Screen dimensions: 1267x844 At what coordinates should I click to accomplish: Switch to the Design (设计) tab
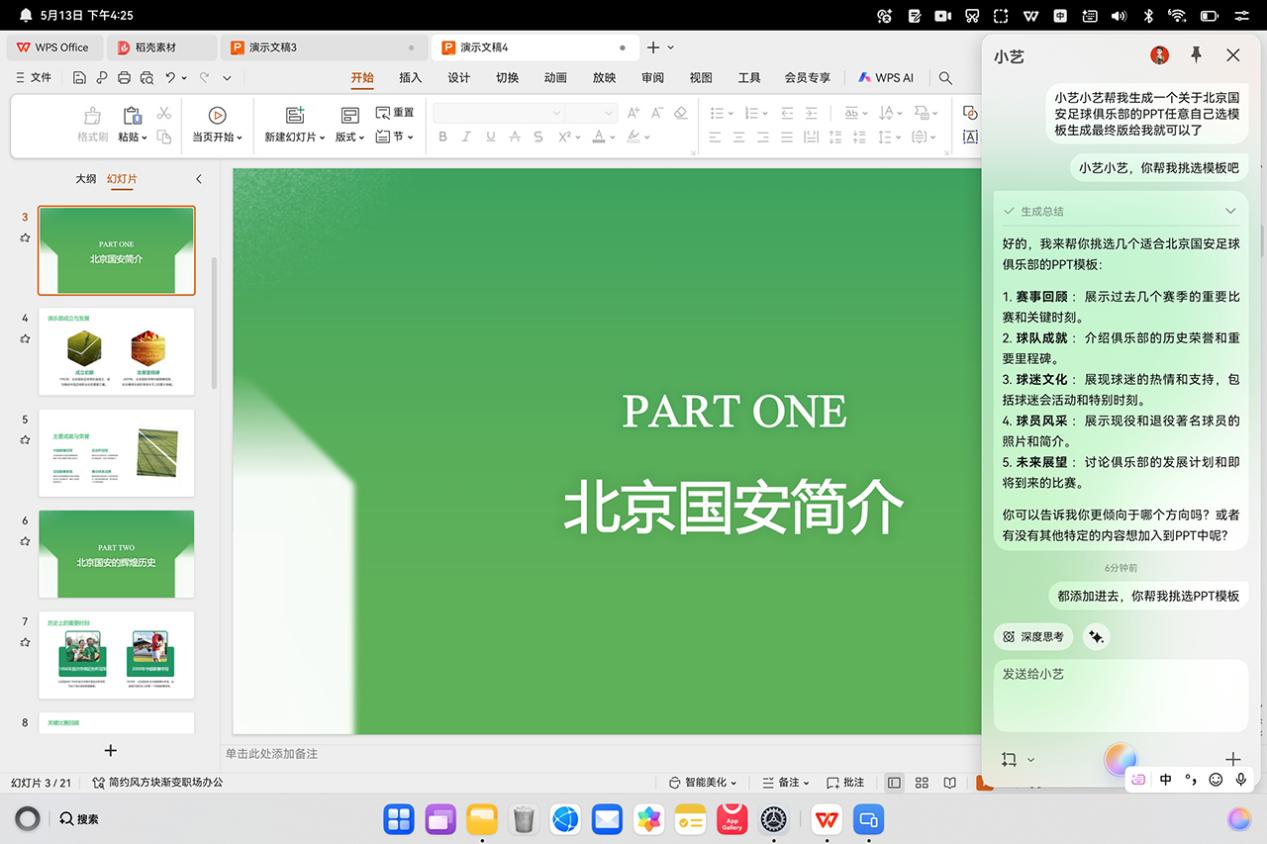tap(459, 77)
